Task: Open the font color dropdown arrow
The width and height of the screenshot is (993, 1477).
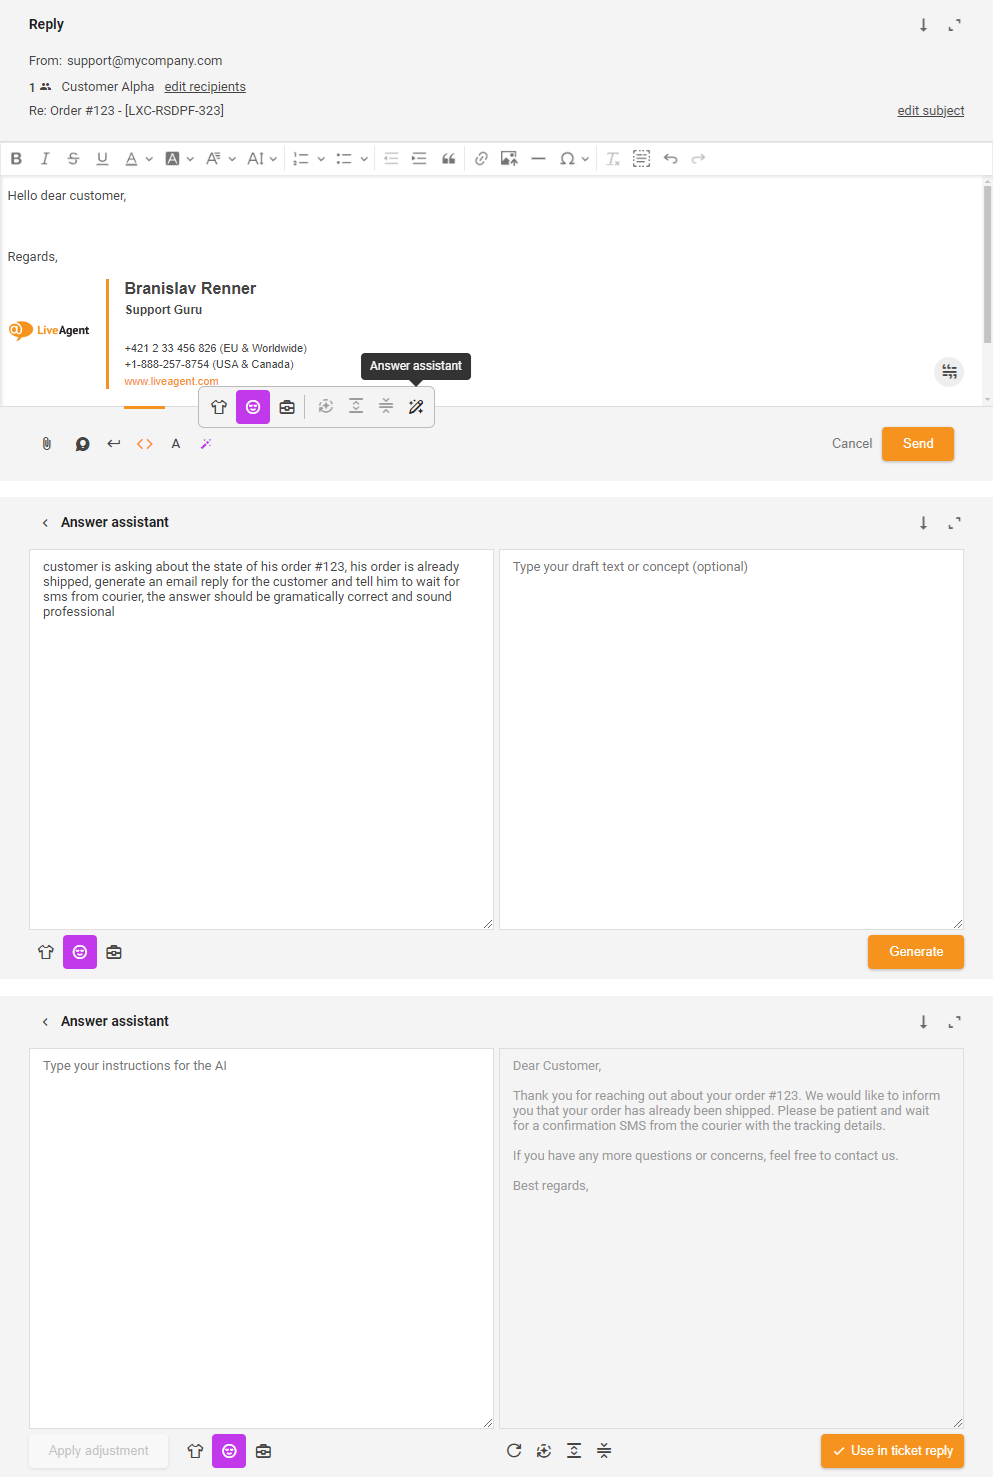Action: point(149,159)
